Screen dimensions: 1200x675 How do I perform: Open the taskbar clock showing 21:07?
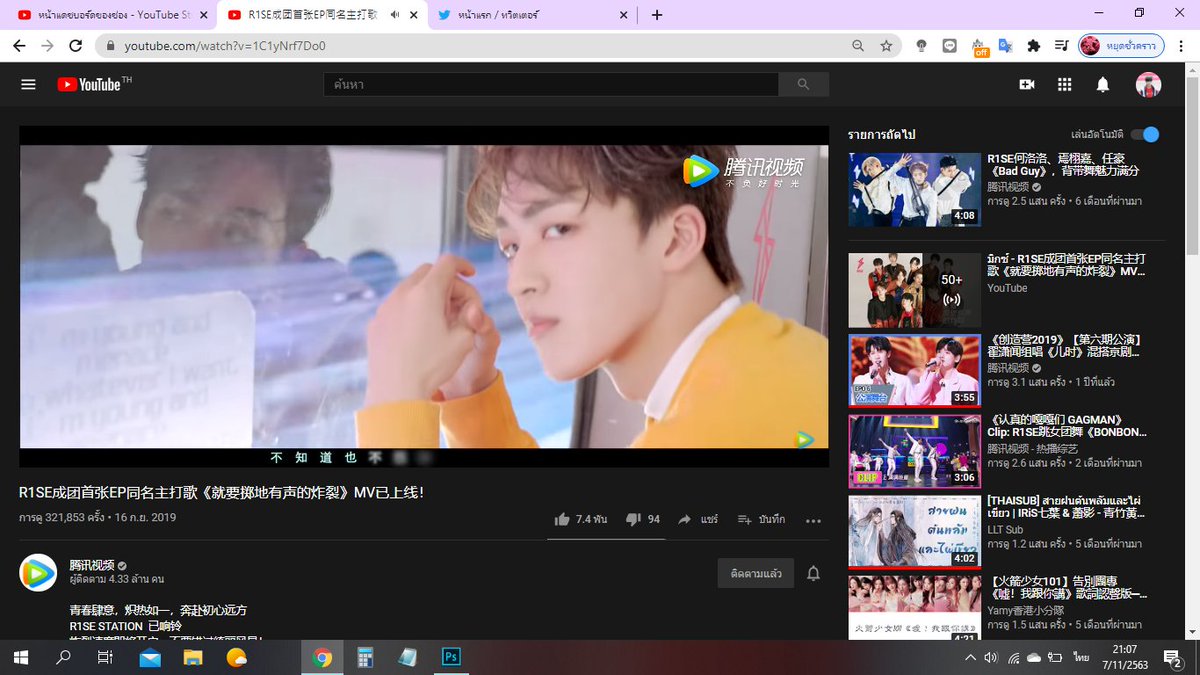(x=1125, y=657)
